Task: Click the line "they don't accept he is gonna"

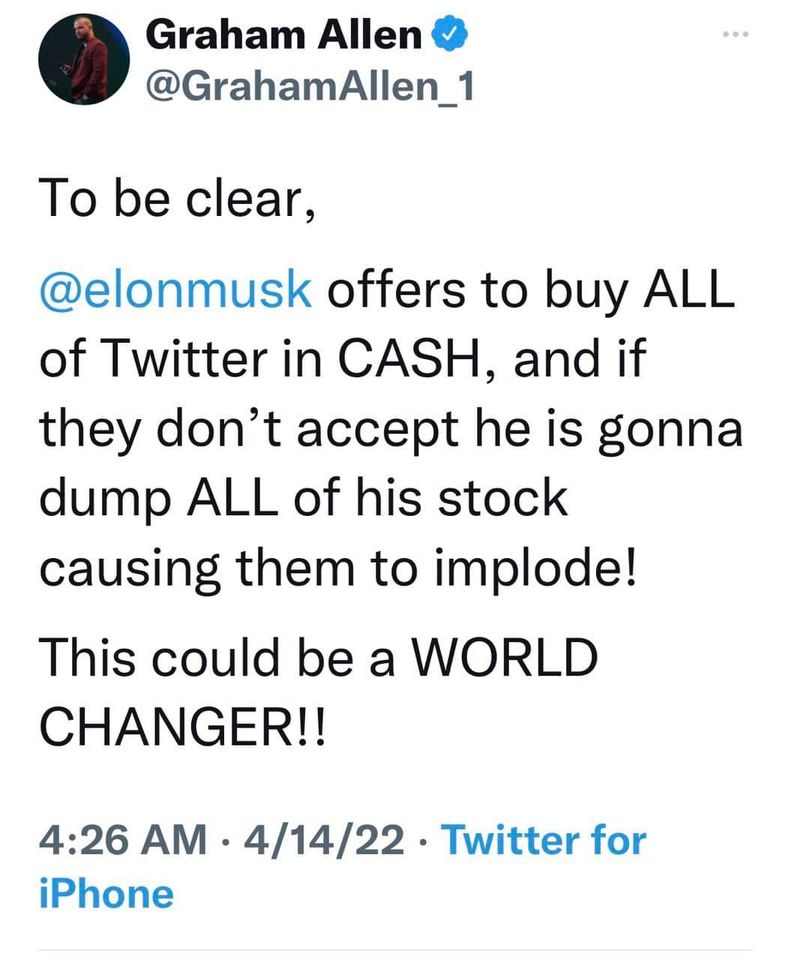Action: pos(391,430)
